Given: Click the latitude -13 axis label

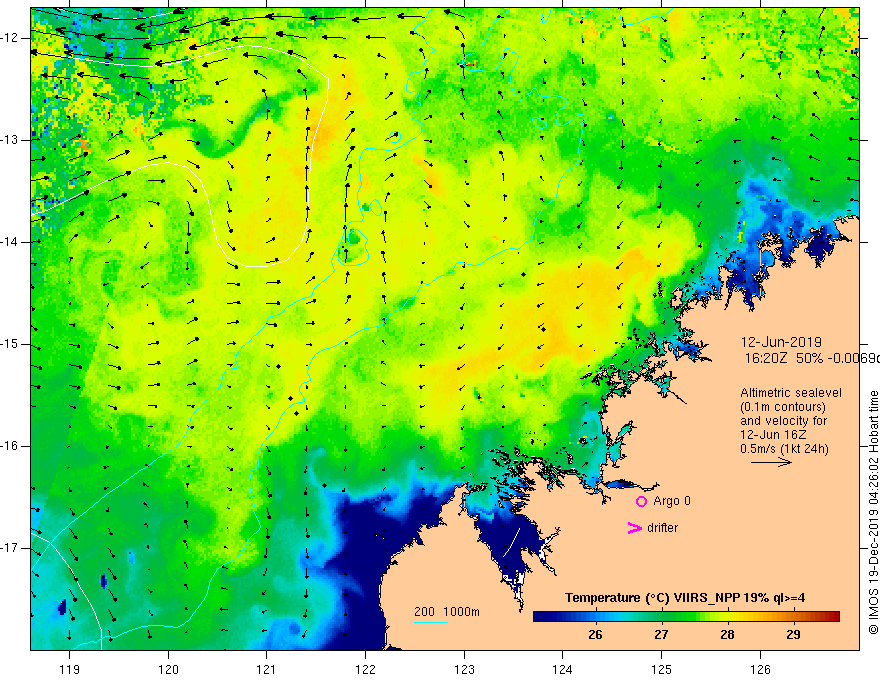Looking at the screenshot, I should [x=11, y=140].
